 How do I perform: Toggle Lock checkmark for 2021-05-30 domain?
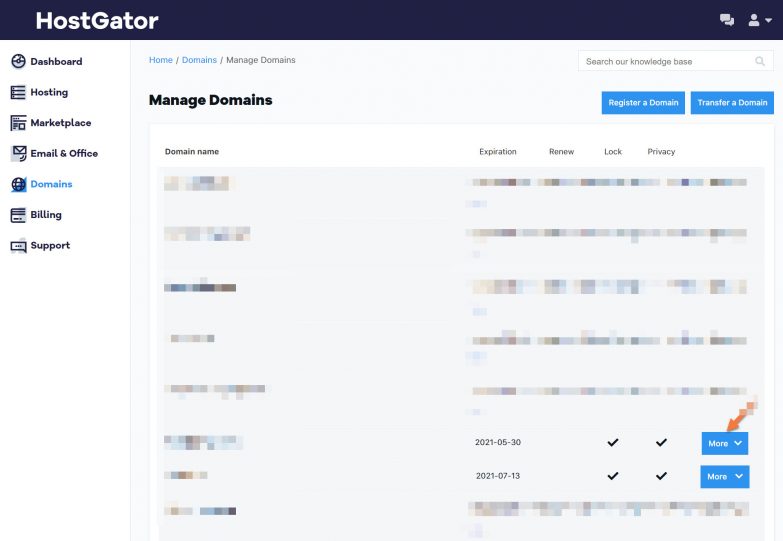coord(613,443)
